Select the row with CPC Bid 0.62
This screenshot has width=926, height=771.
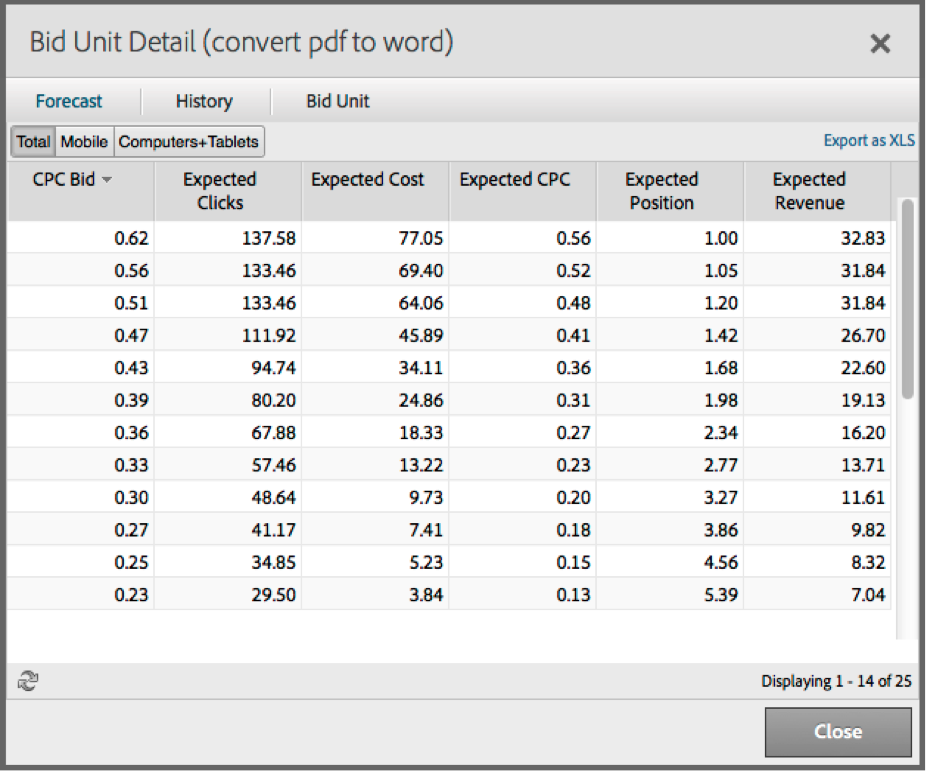pyautogui.click(x=449, y=238)
